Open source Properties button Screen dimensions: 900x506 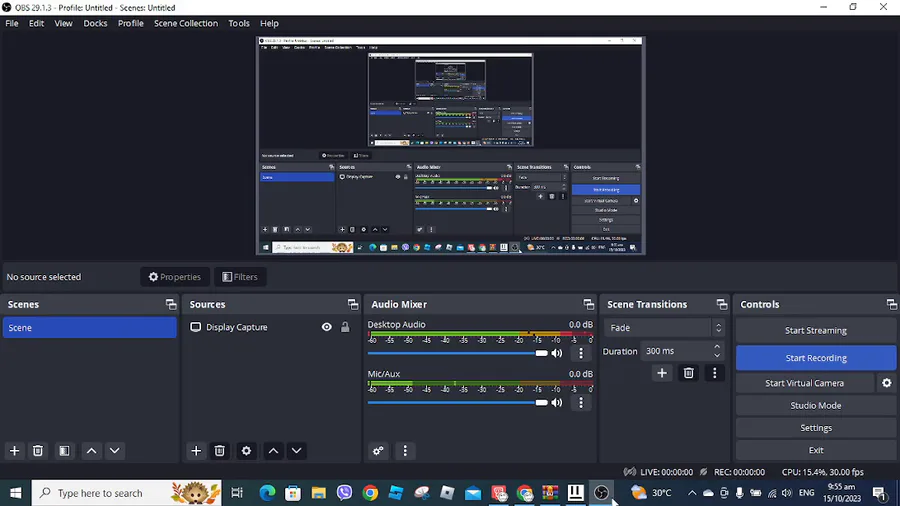click(175, 277)
